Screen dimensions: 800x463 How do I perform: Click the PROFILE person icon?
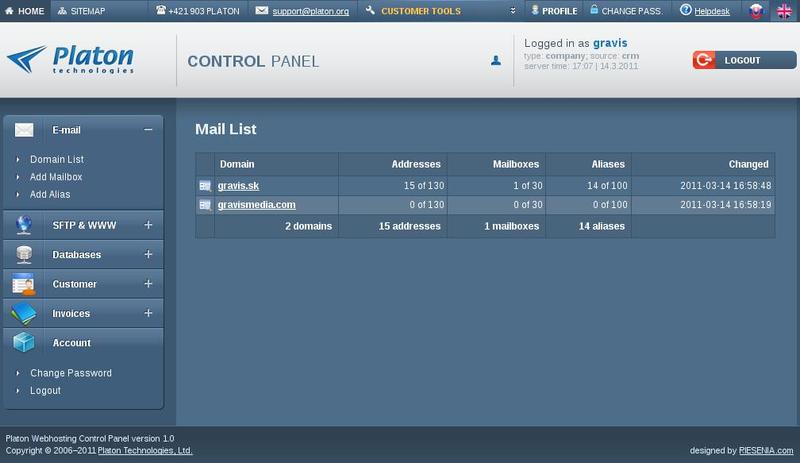point(535,10)
